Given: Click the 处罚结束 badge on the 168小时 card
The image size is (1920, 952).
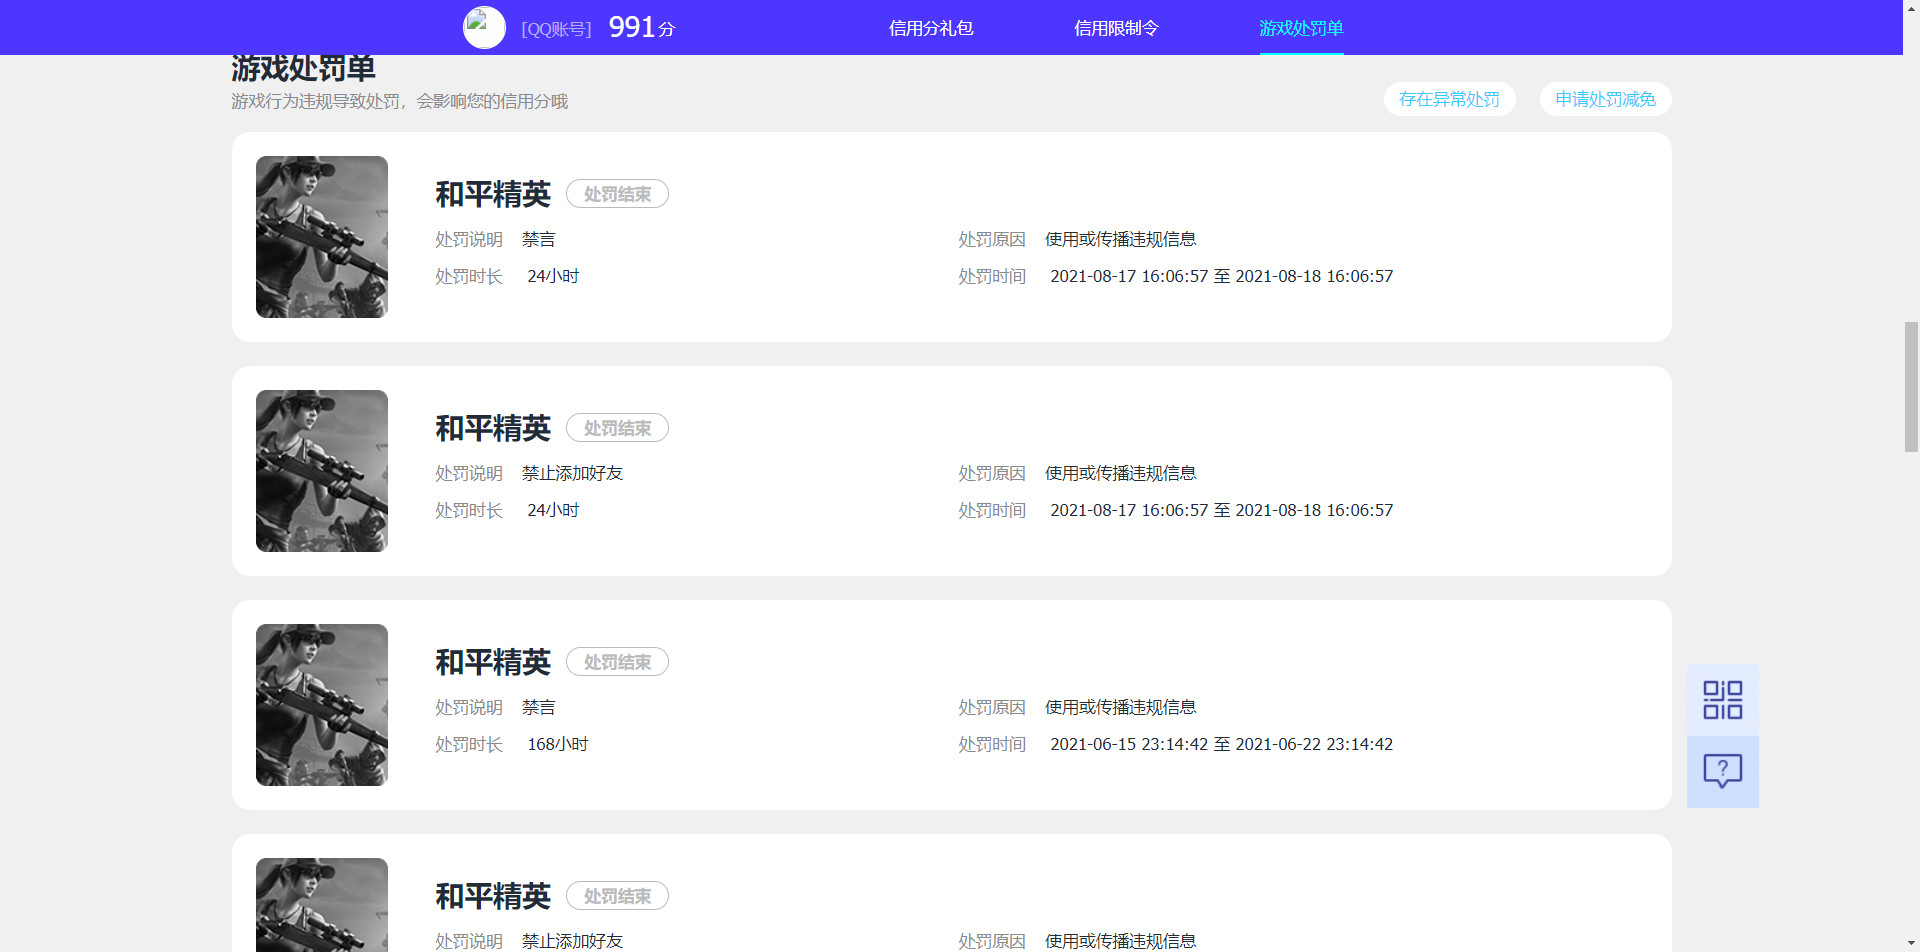Looking at the screenshot, I should point(617,662).
